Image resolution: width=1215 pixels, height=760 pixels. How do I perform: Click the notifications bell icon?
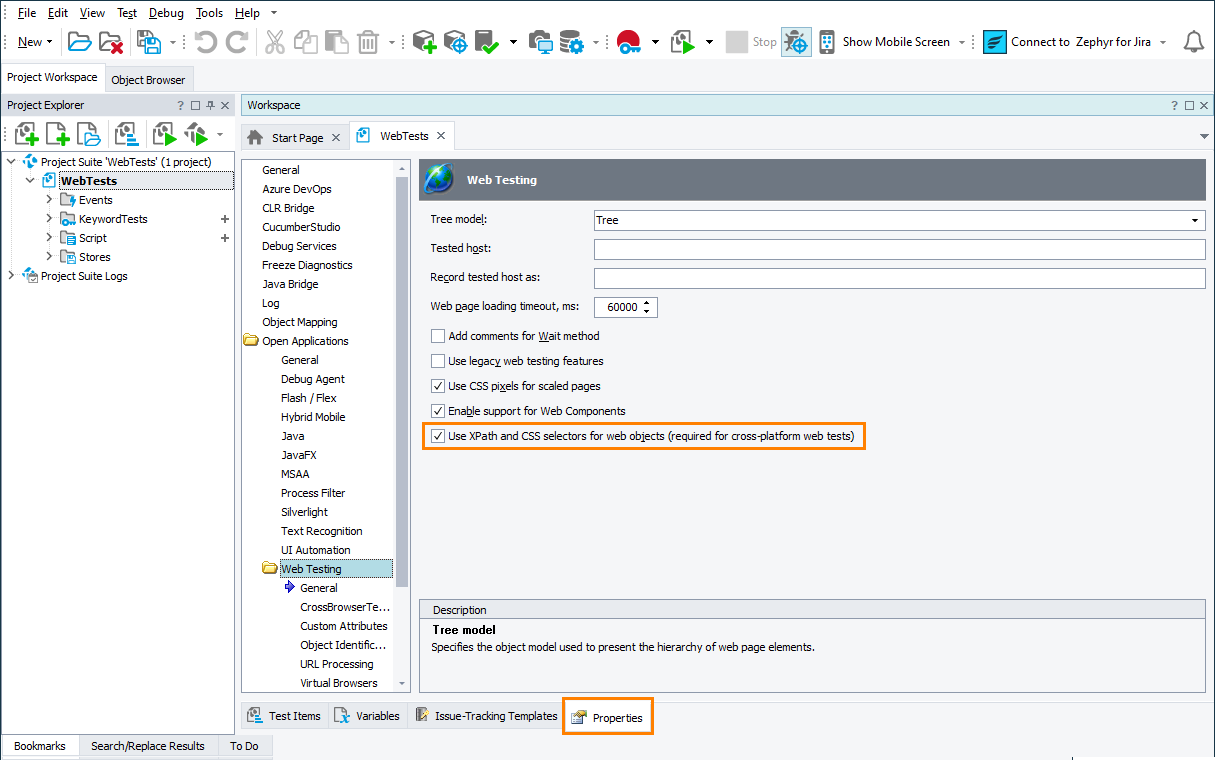1193,42
